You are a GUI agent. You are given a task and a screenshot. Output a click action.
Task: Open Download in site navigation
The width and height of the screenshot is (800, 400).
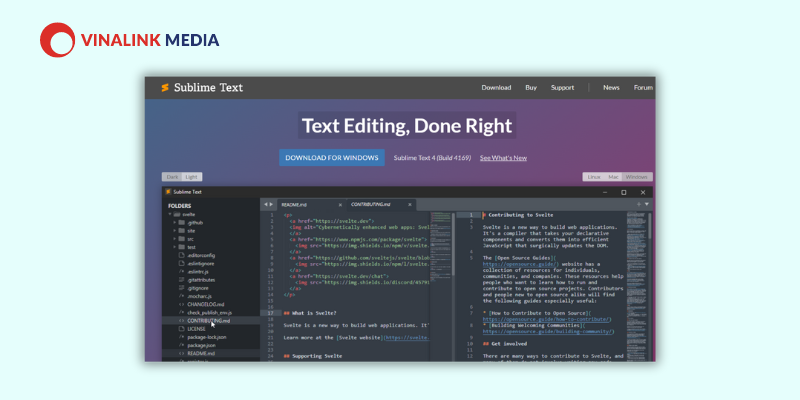(496, 88)
